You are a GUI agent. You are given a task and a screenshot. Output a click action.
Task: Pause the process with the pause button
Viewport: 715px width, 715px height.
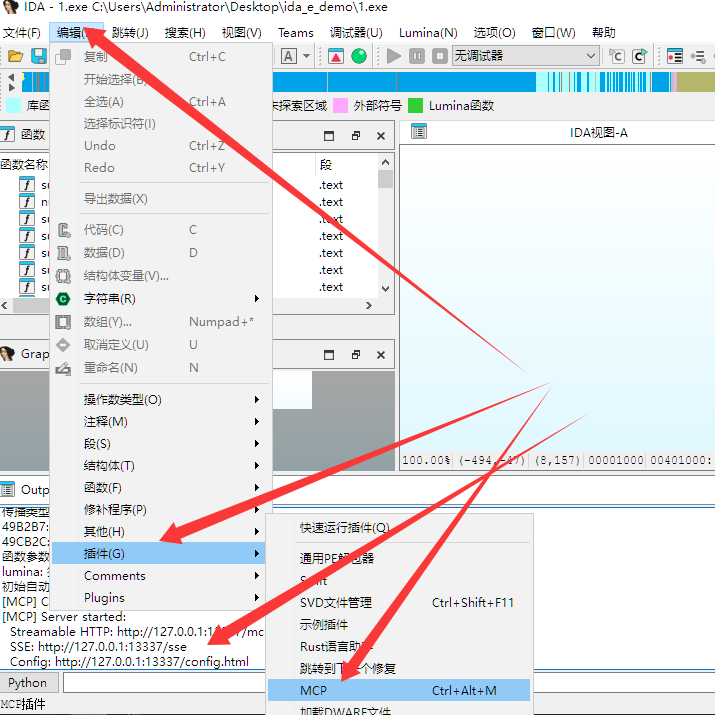click(417, 56)
